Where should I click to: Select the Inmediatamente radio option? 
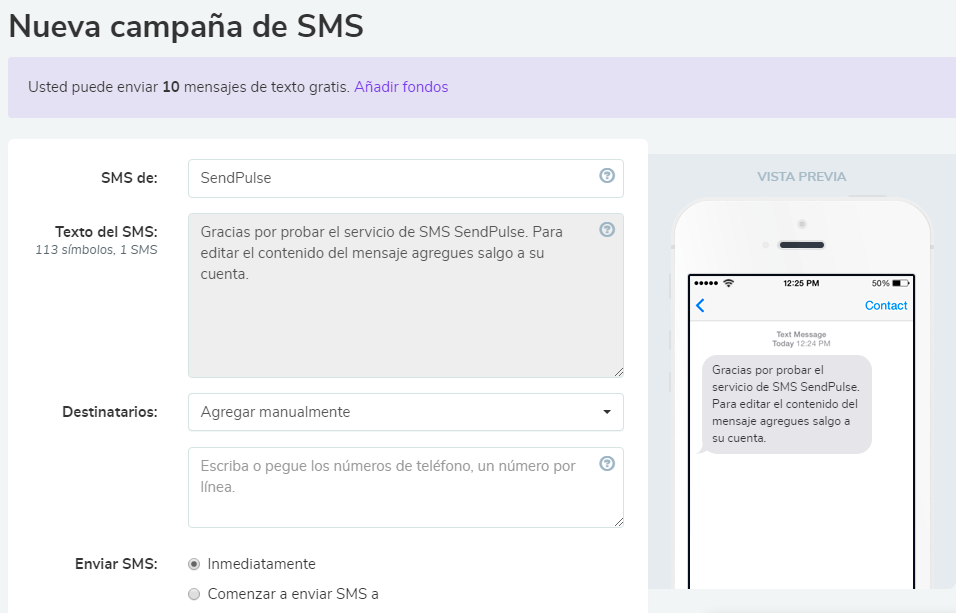[x=194, y=564]
